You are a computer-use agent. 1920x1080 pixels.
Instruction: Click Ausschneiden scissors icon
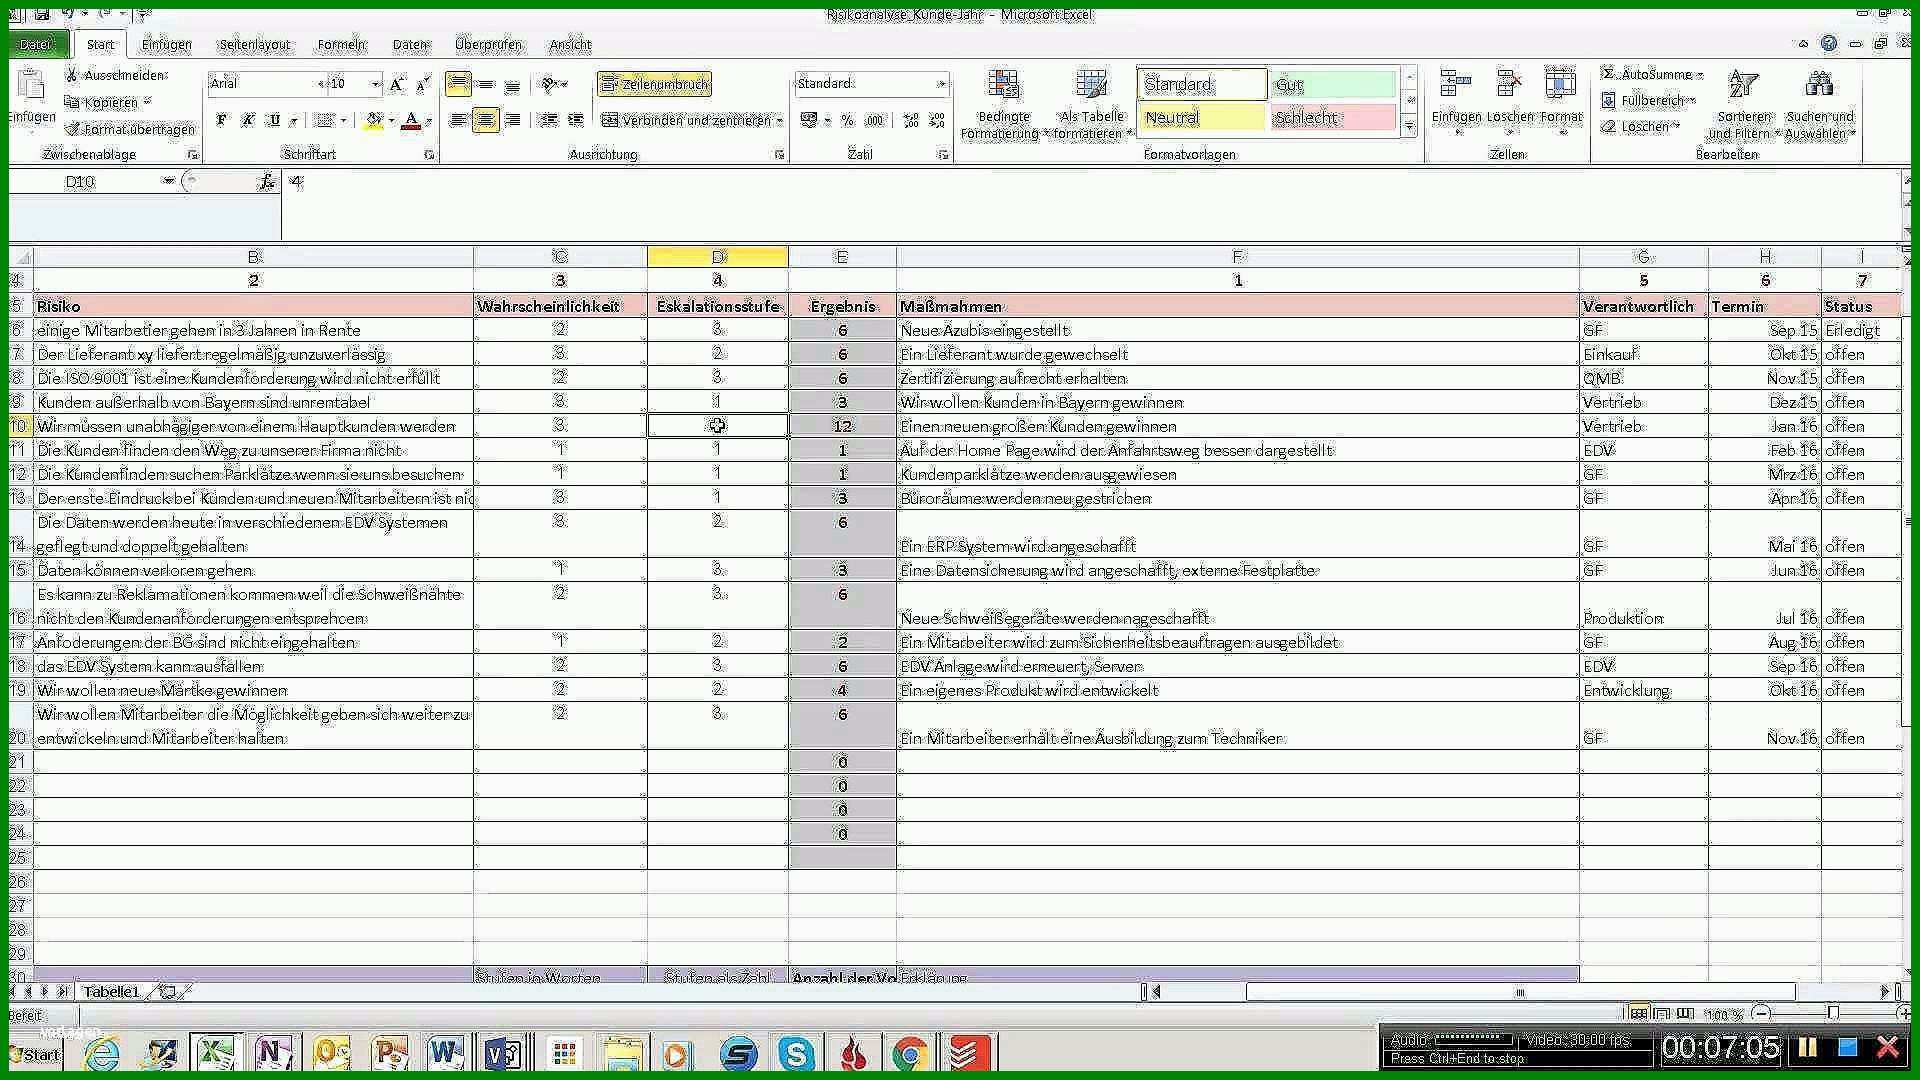72,75
